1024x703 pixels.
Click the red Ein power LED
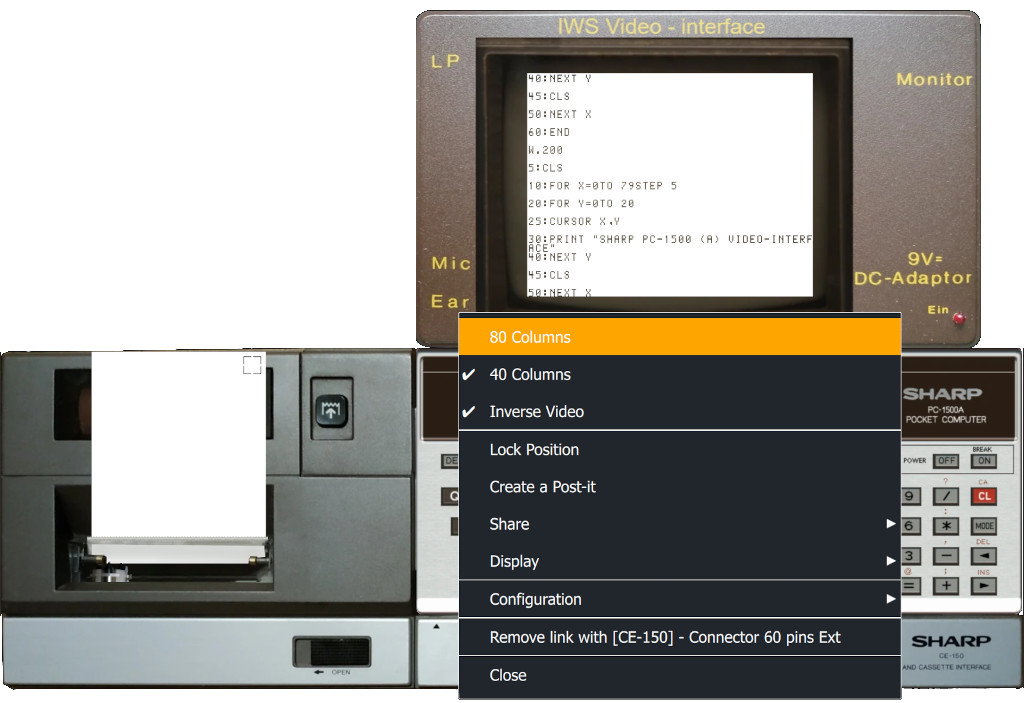[960, 319]
